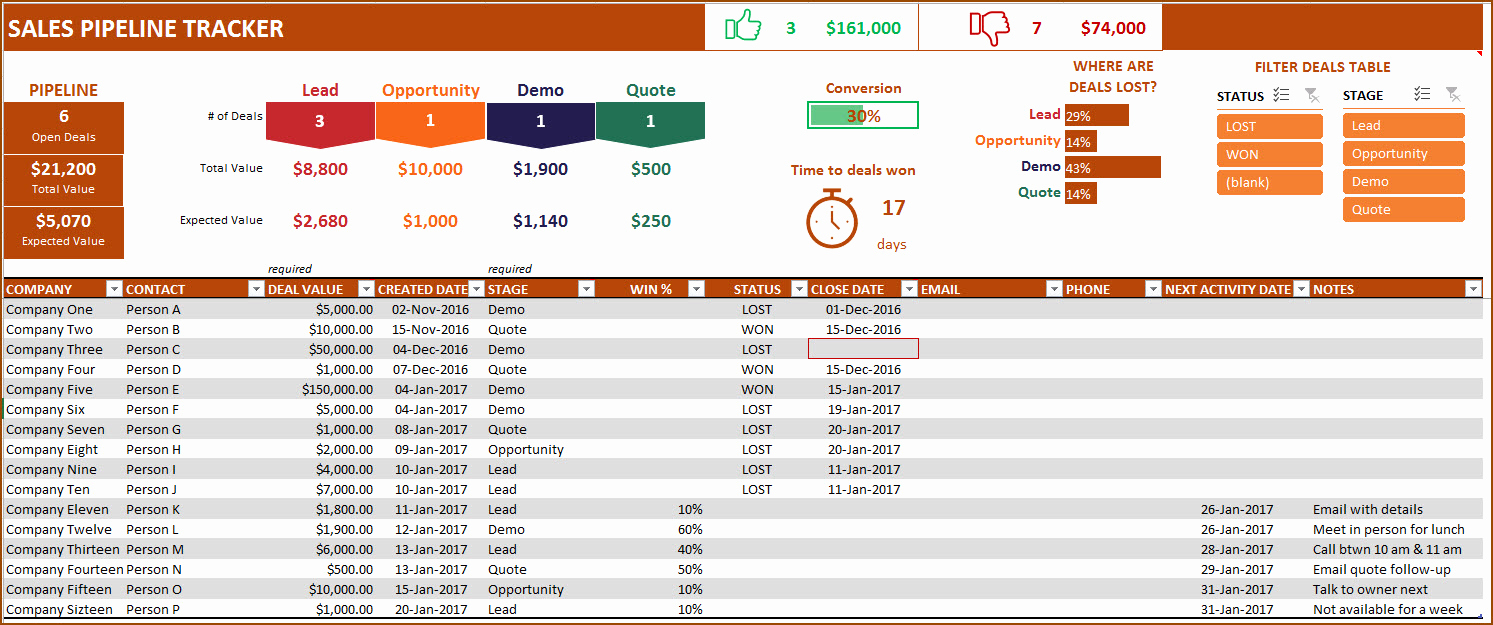Click the green thumbs-up won deals icon
This screenshot has height=625, width=1493.
[x=743, y=26]
